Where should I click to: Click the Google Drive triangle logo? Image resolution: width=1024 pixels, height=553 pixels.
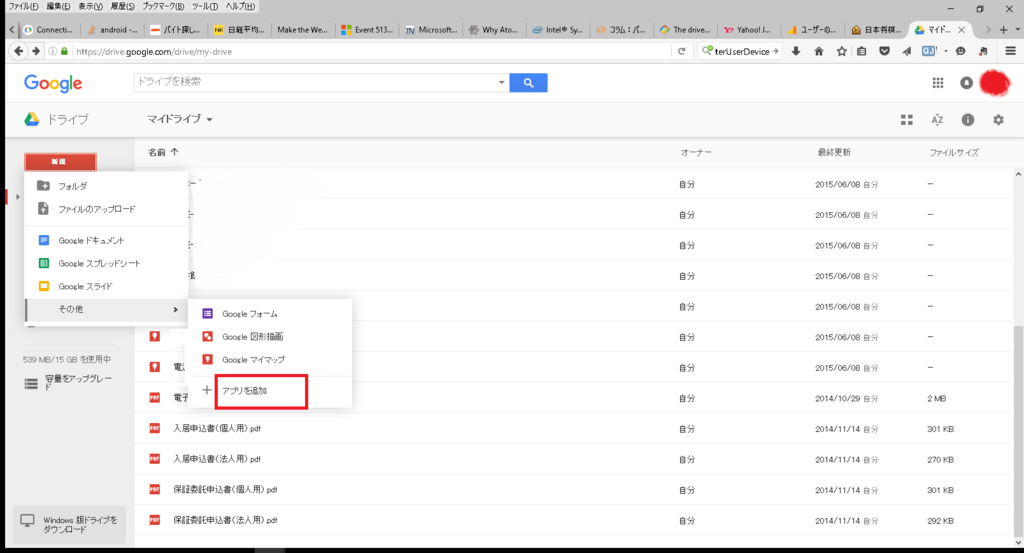click(31, 119)
